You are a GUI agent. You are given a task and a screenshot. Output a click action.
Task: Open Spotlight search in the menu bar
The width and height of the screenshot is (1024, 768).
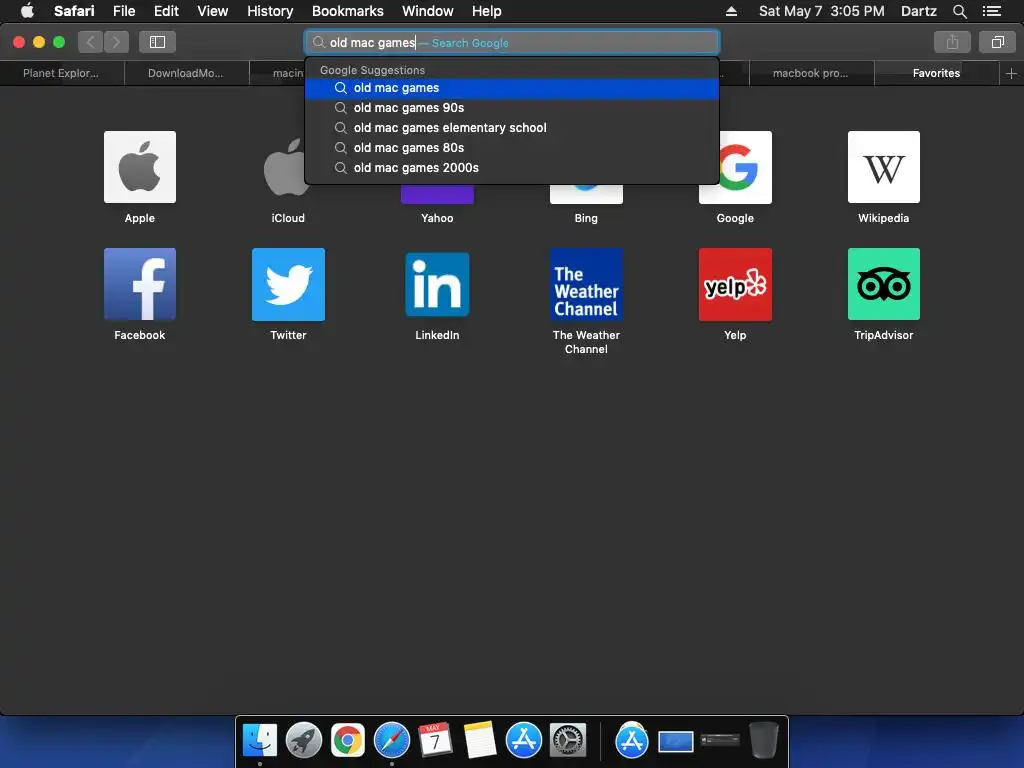click(x=959, y=11)
